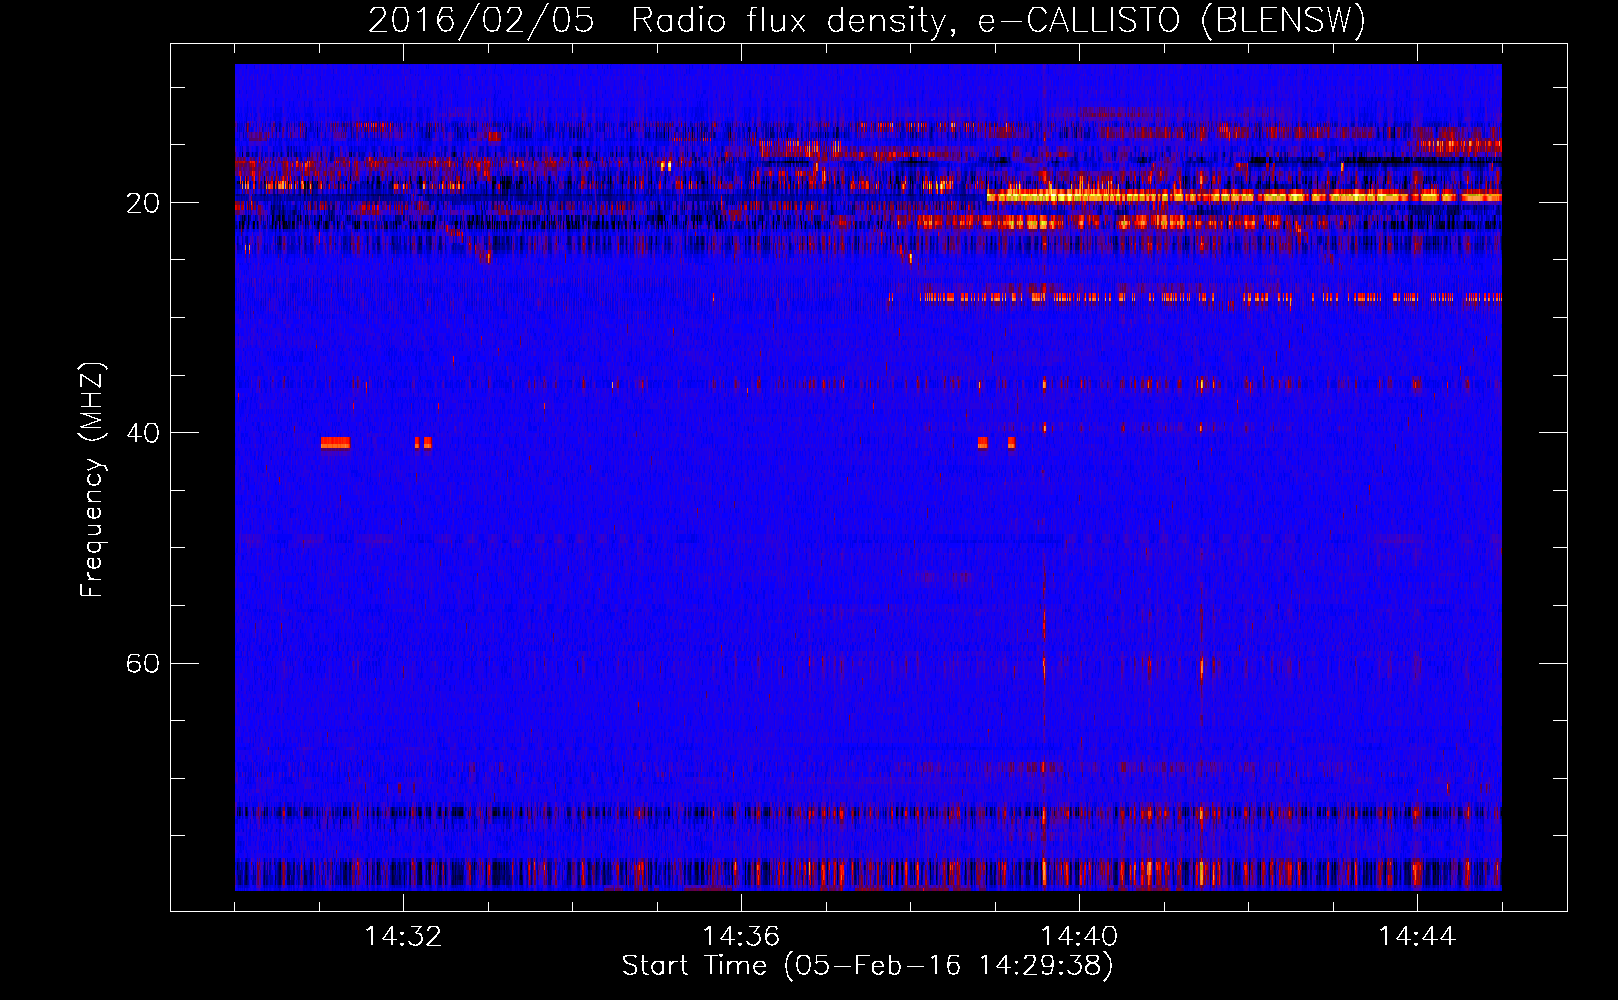Click the 20 MHz frequency tick label
This screenshot has width=1618, height=1000.
[143, 203]
